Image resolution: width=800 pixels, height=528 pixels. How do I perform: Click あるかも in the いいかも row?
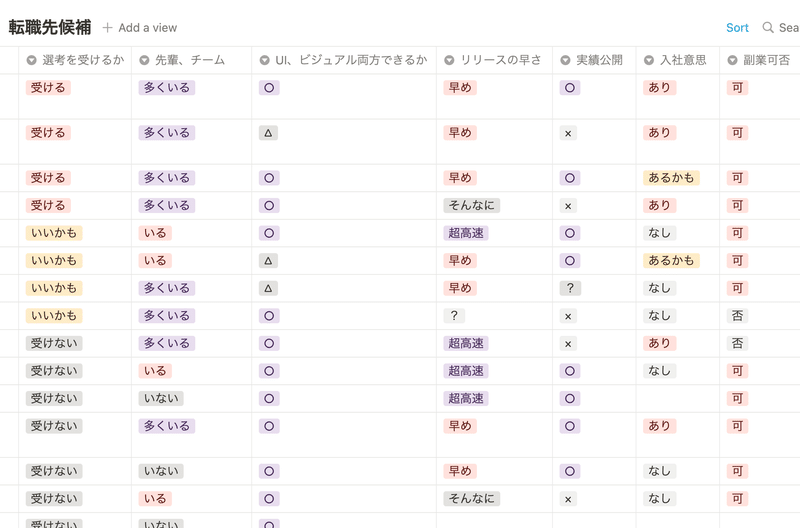click(x=671, y=261)
